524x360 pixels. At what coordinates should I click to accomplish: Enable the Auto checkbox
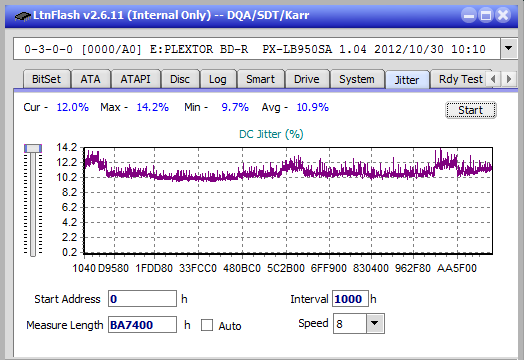pyautogui.click(x=207, y=325)
